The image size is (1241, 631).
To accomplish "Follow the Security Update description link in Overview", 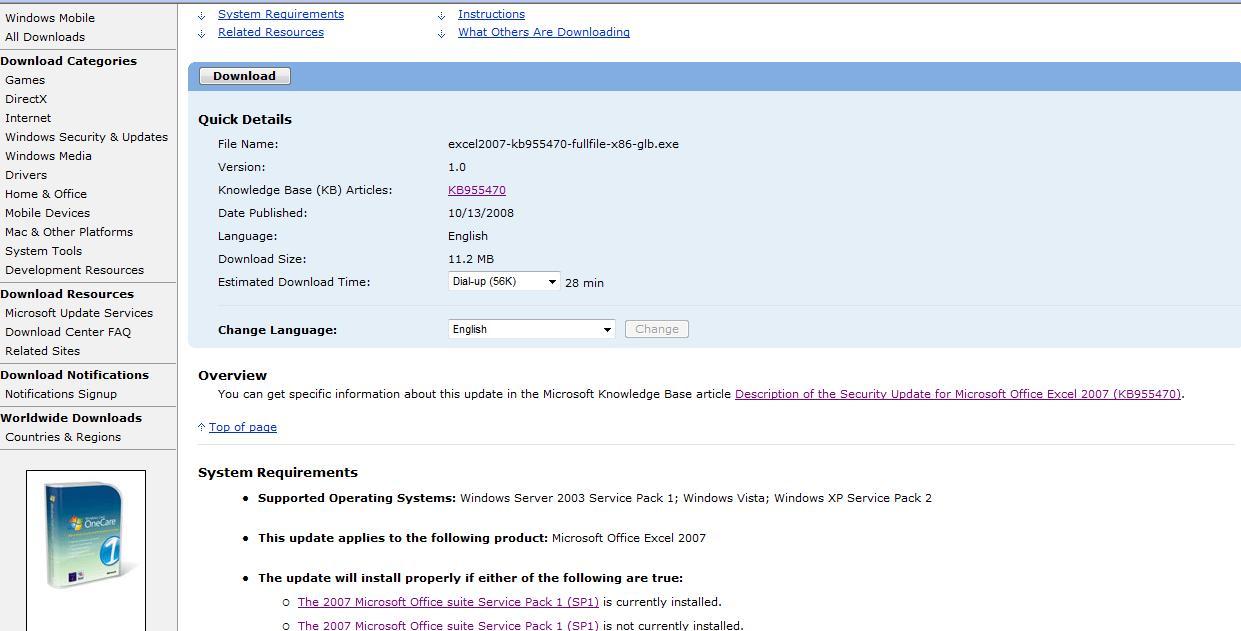I will coord(957,393).
